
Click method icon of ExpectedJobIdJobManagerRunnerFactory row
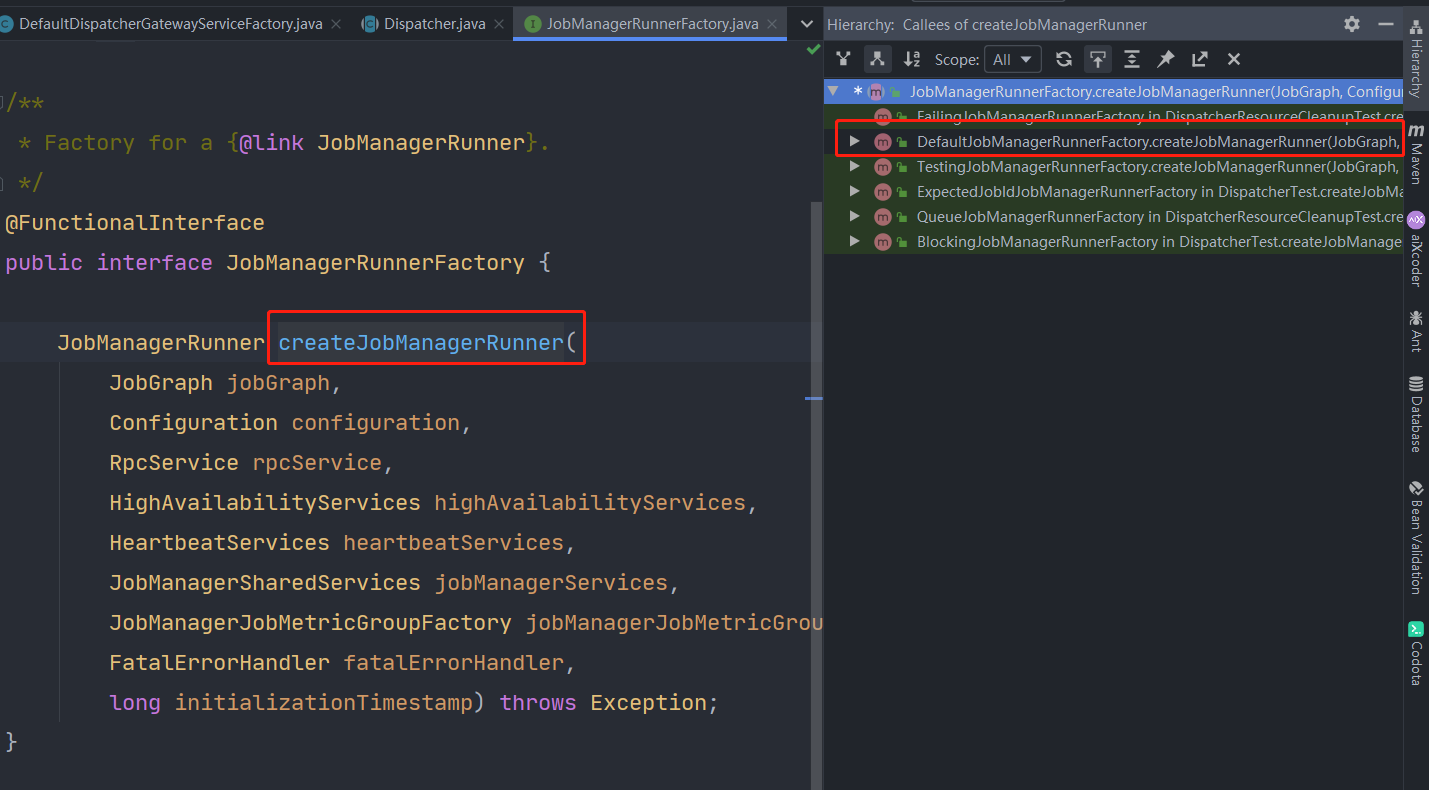(882, 191)
